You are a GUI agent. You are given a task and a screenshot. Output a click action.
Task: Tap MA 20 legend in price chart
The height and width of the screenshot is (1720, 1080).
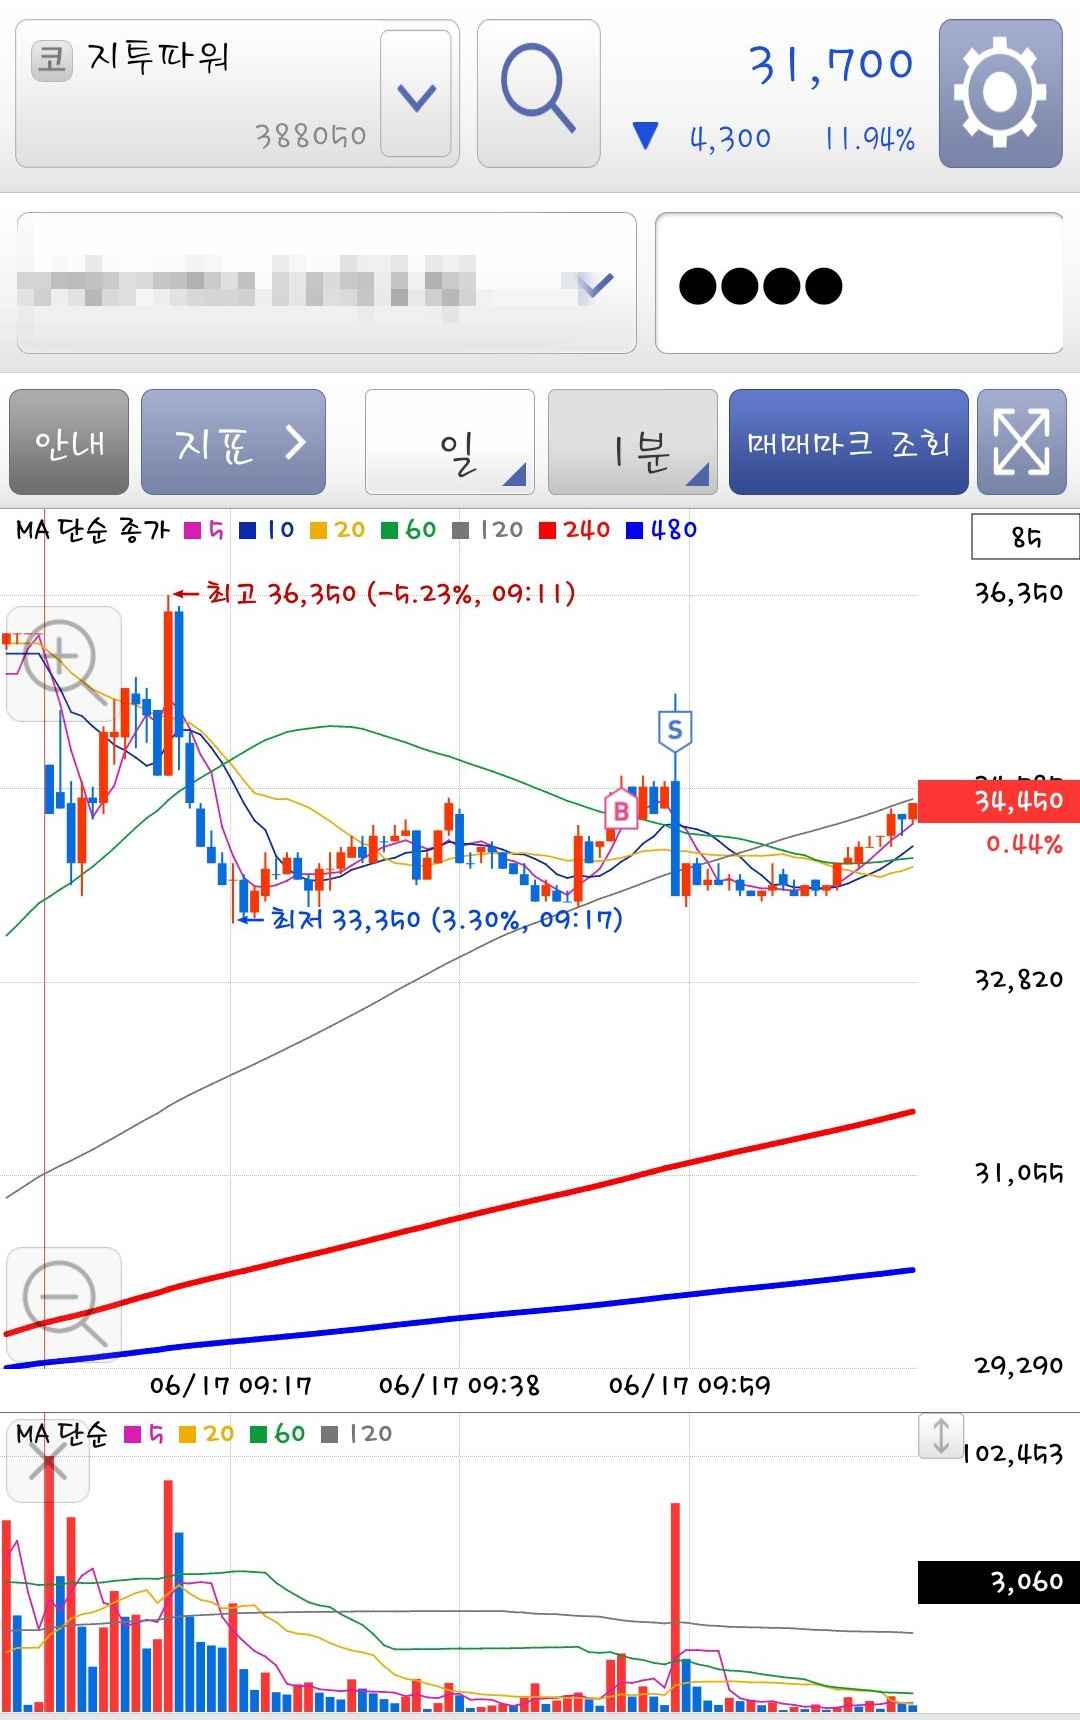(337, 530)
